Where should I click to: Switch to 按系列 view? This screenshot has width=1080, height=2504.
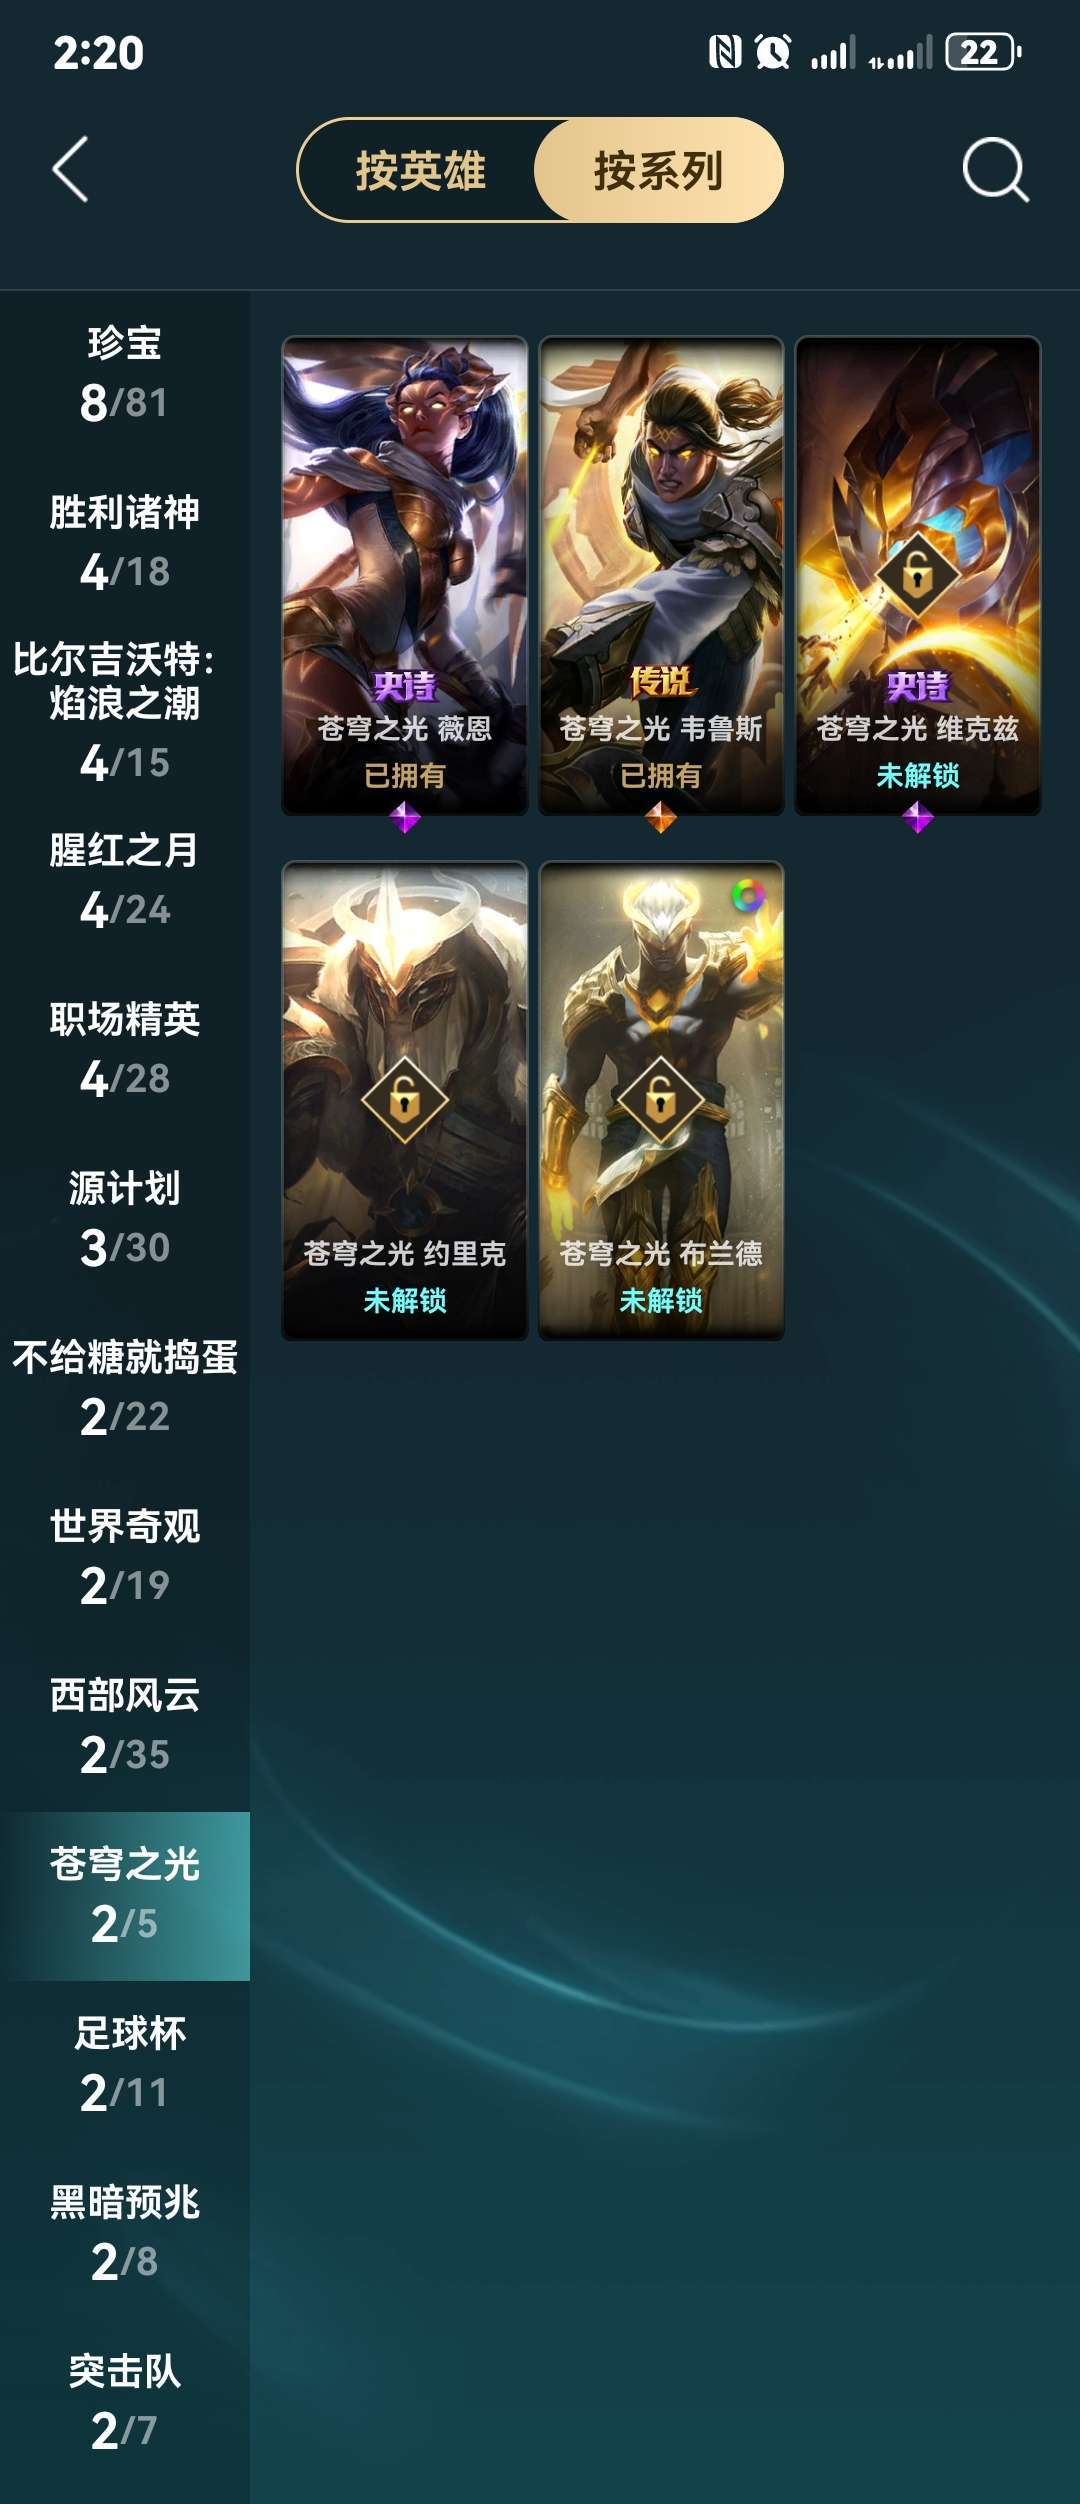pos(659,170)
